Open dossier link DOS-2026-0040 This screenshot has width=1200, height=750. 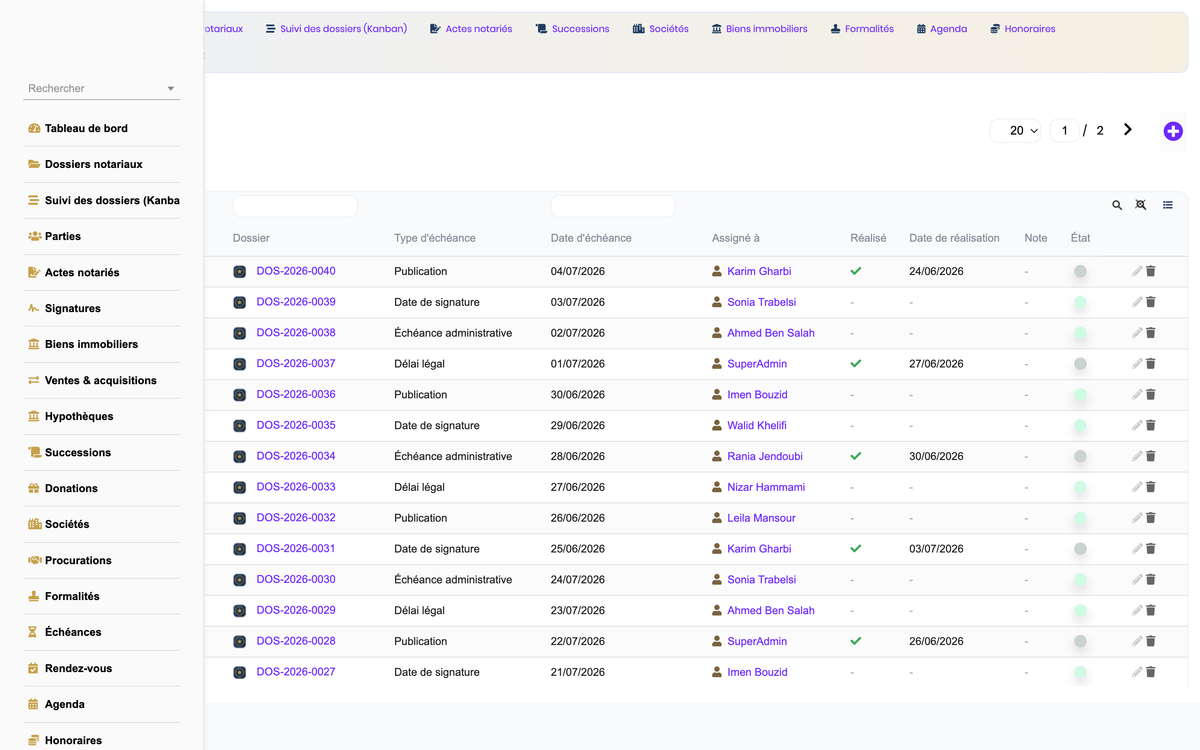pos(296,271)
